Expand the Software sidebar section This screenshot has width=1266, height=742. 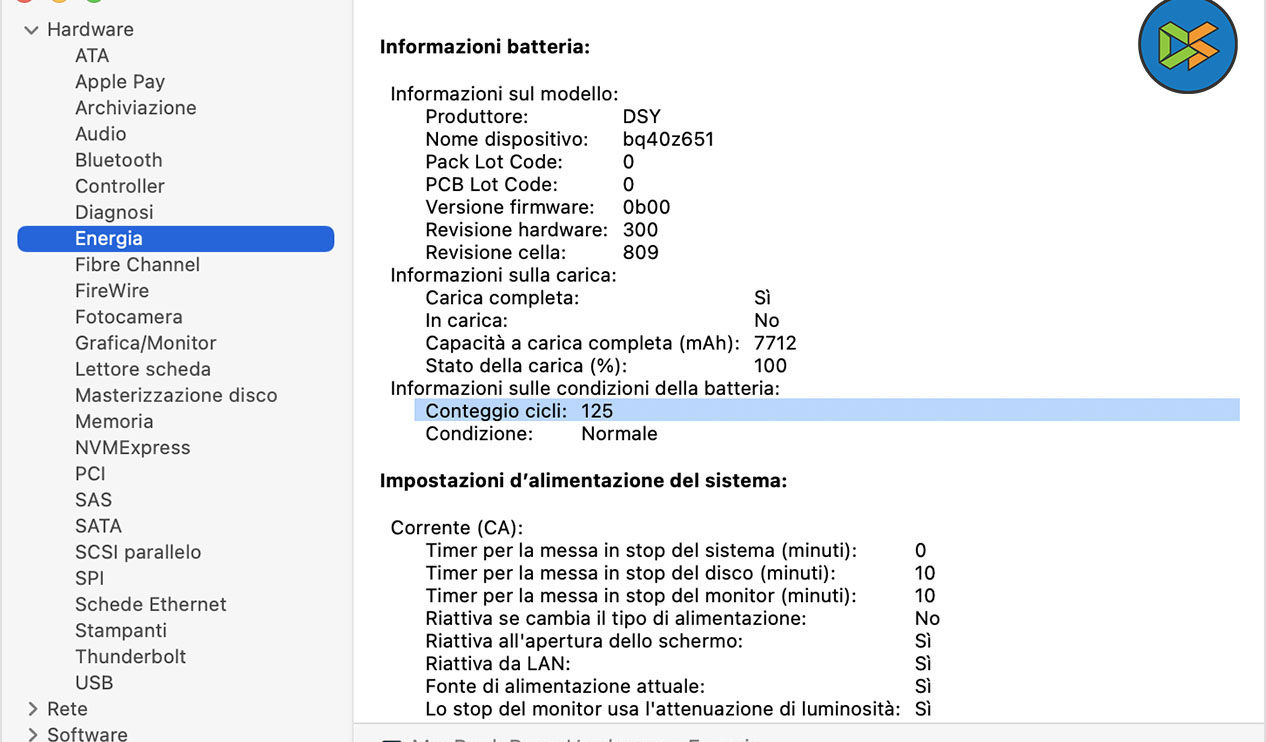[x=32, y=735]
